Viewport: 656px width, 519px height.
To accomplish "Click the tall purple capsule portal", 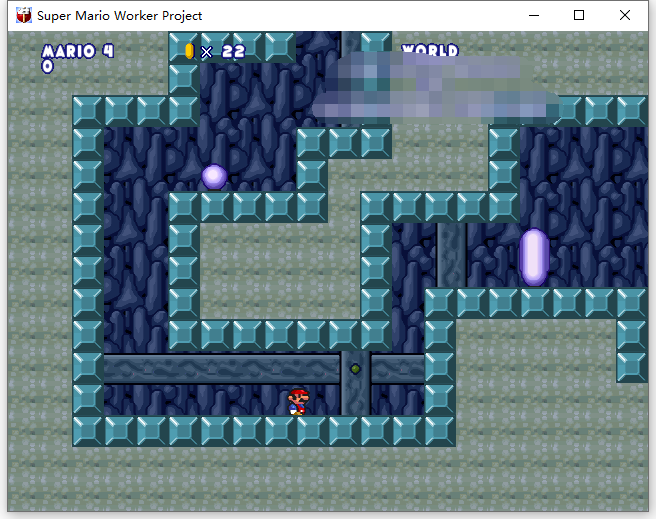I will coord(534,257).
